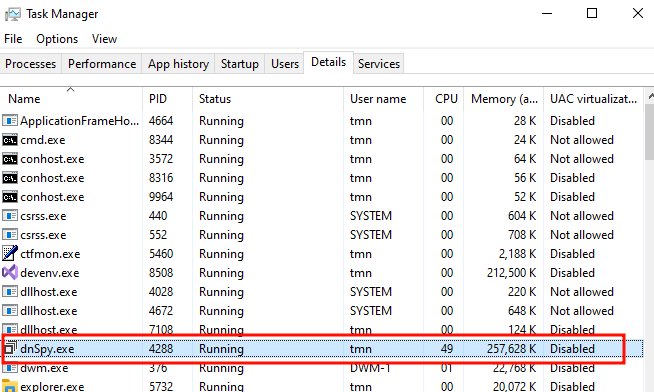Click CPU value 49 for dnSpy.exe
654x392 pixels.
pos(447,349)
